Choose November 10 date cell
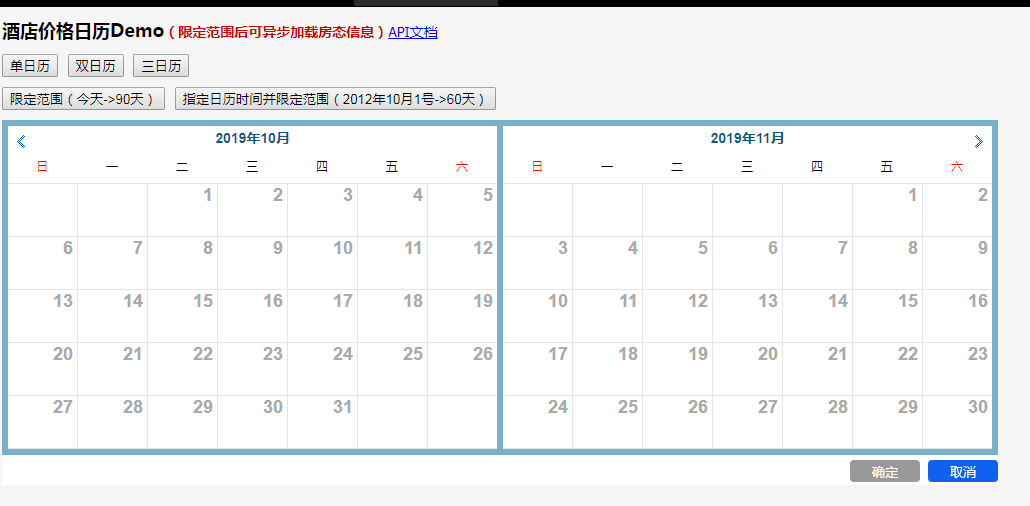This screenshot has width=1030, height=506. 537,316
